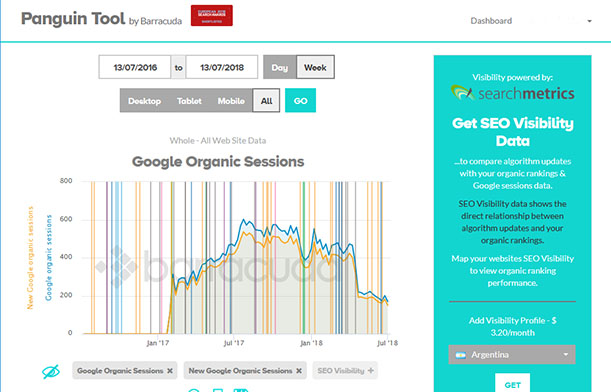This screenshot has width=611, height=392.
Task: Remove the Google Organic Sessions tag
Action: pos(170,371)
